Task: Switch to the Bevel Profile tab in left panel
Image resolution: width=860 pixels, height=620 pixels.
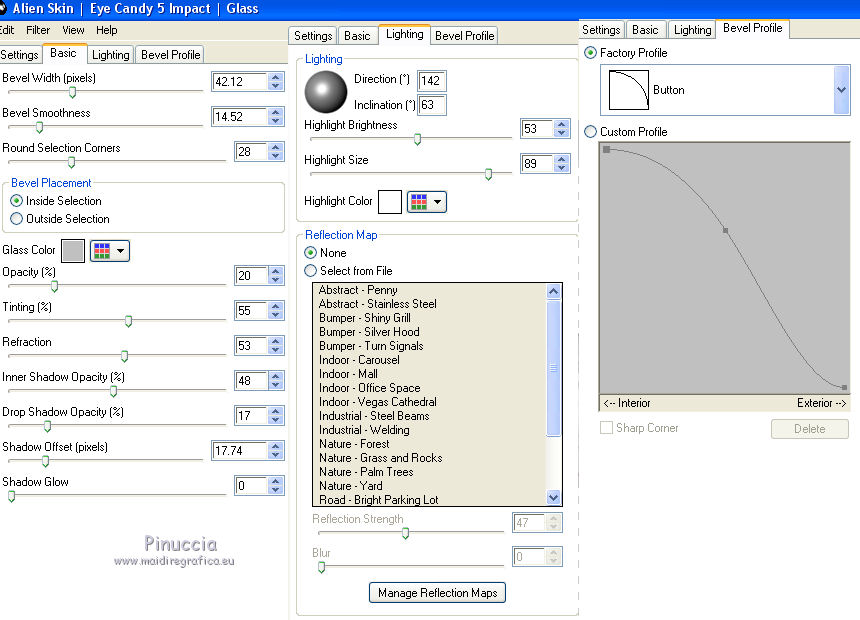Action: tap(170, 55)
